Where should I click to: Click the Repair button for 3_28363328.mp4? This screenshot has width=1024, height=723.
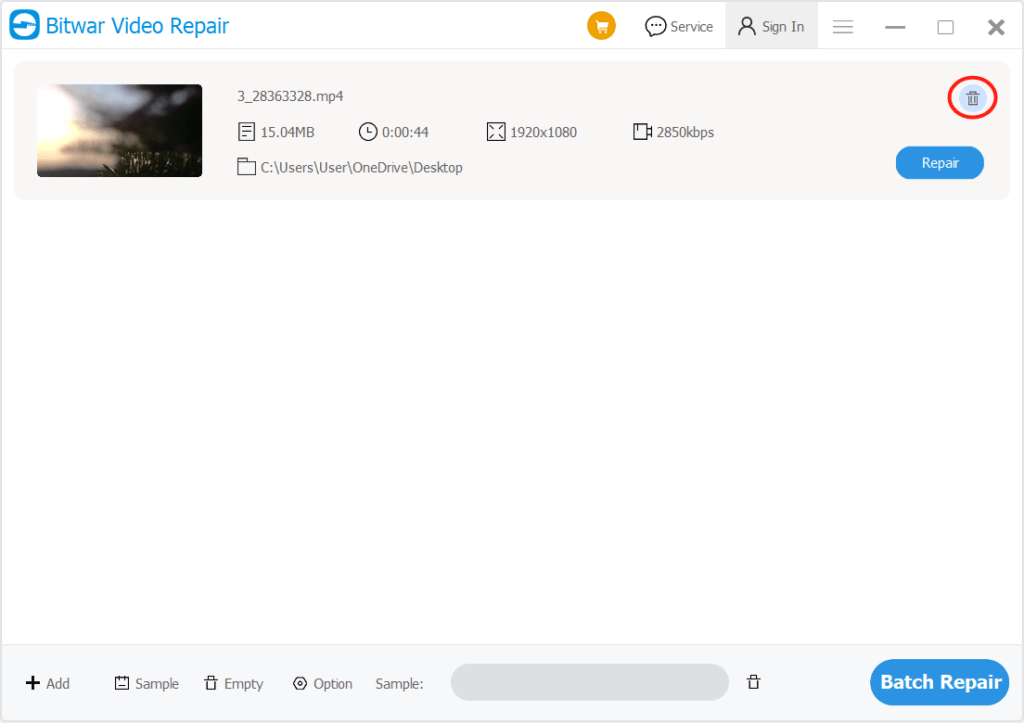[x=939, y=163]
